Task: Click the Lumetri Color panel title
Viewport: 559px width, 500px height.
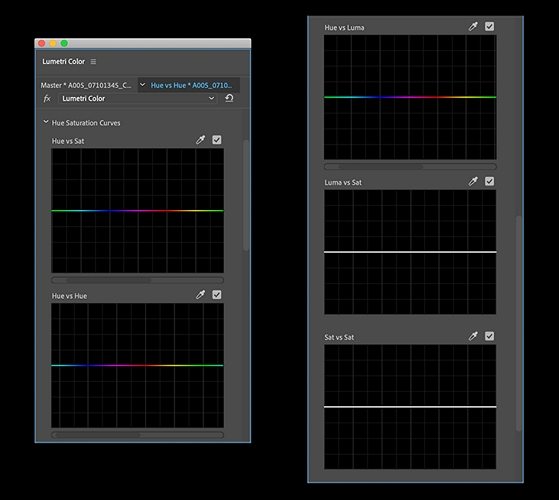Action: coord(63,61)
